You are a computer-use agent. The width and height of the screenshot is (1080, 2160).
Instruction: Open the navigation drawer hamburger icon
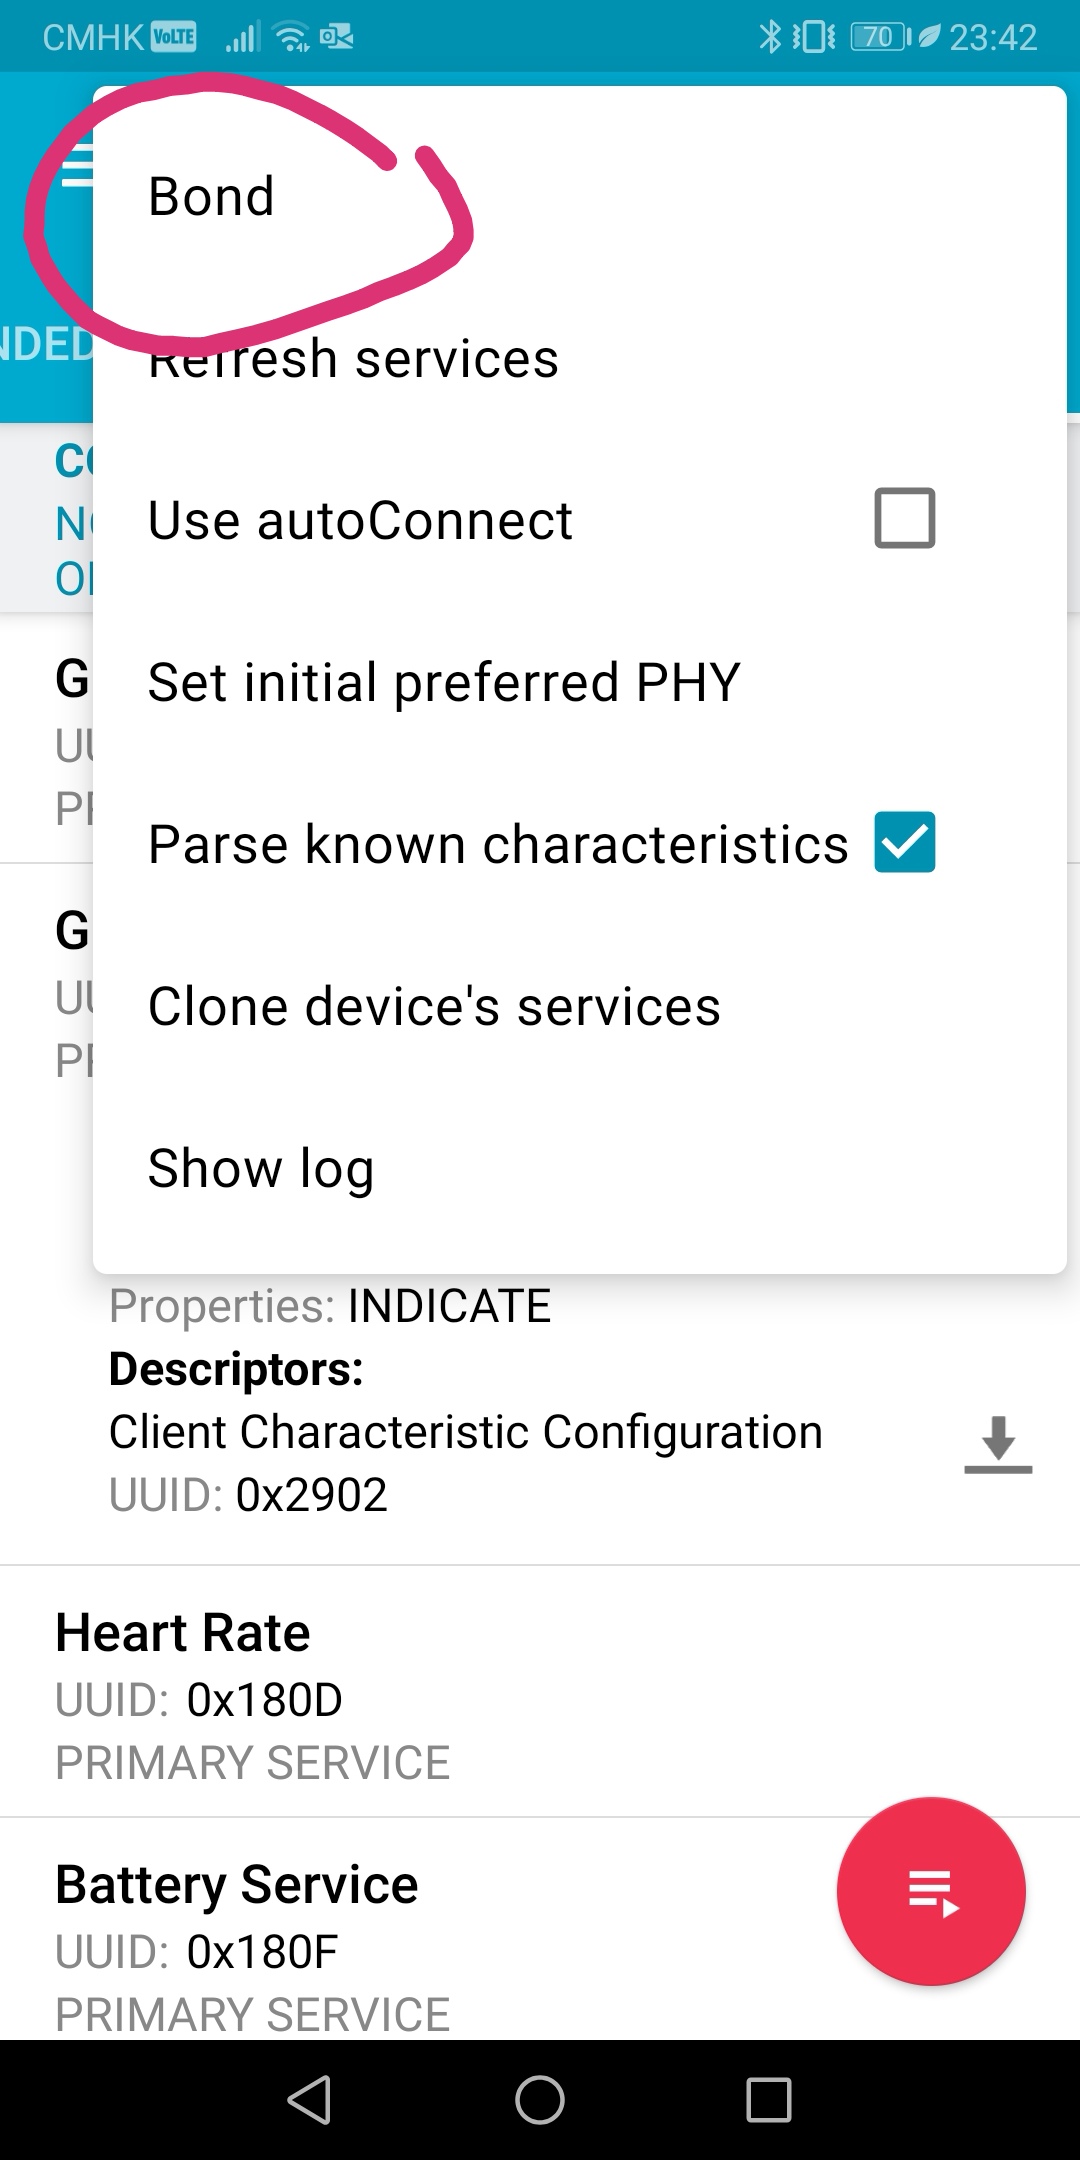(80, 163)
